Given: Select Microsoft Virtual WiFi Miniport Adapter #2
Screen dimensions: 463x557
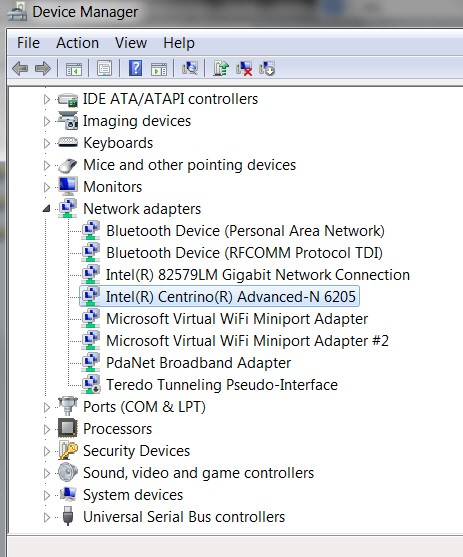Looking at the screenshot, I should (x=247, y=341).
